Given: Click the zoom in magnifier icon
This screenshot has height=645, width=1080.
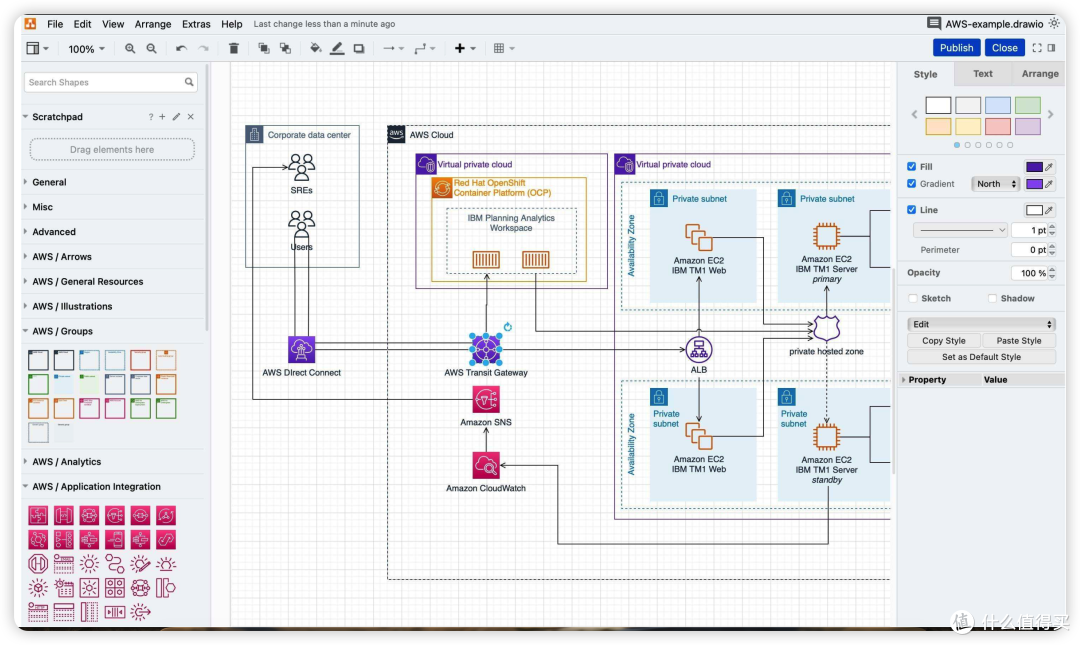Looking at the screenshot, I should pos(129,48).
